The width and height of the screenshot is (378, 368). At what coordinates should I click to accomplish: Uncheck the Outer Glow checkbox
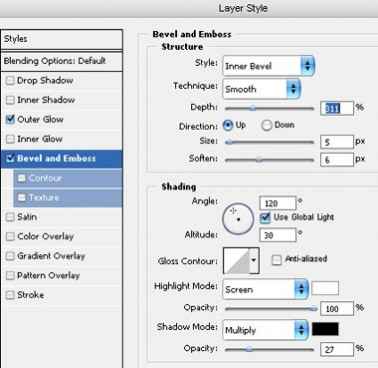pyautogui.click(x=10, y=119)
